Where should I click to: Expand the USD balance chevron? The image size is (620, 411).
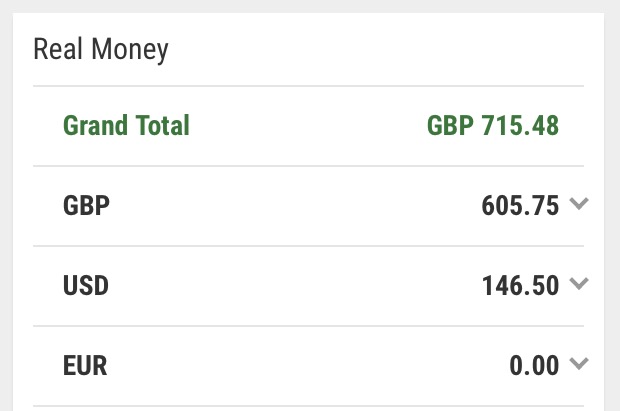(579, 284)
